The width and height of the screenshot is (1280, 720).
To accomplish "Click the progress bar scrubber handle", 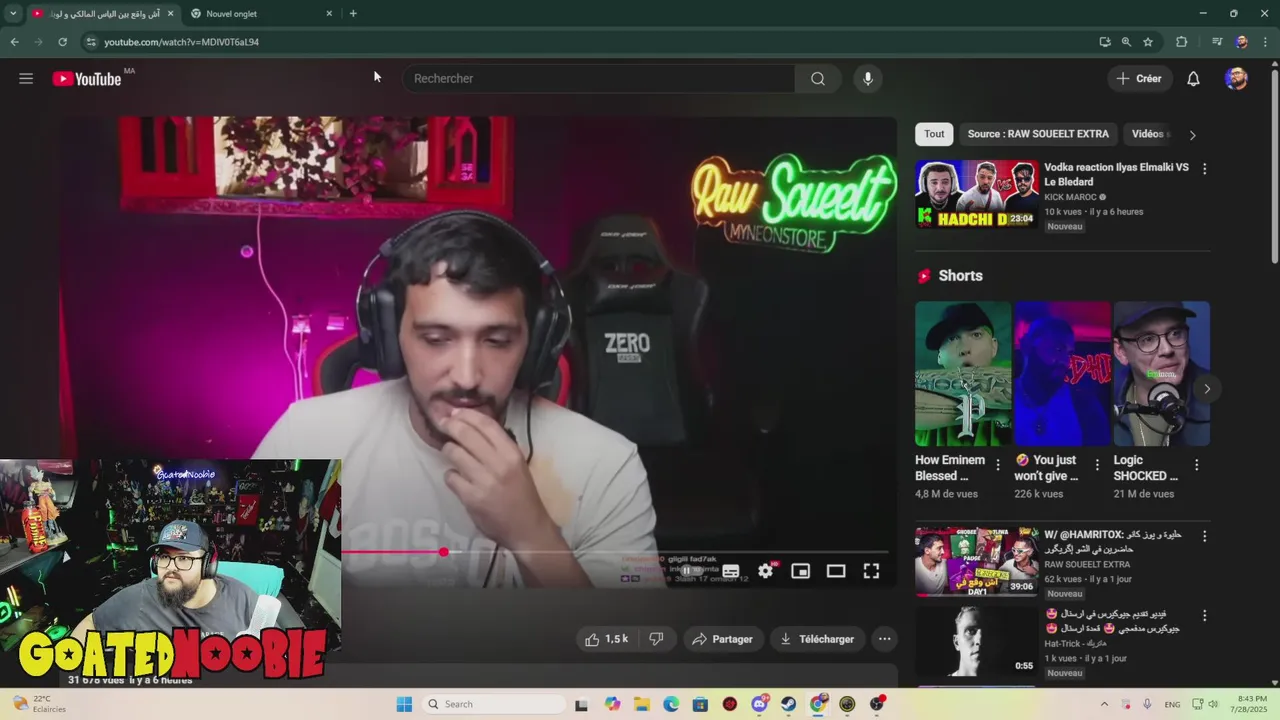I will tap(443, 552).
